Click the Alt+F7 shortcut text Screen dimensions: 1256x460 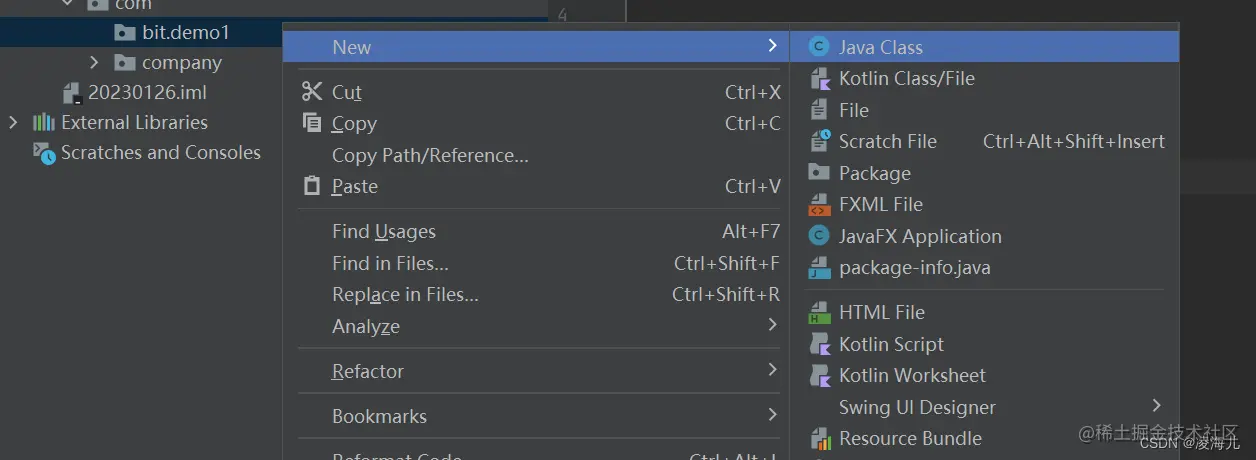(751, 231)
